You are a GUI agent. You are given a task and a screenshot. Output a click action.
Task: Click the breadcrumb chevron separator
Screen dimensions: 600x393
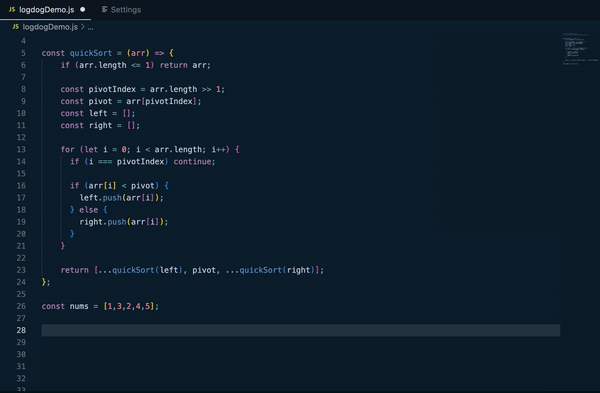coord(83,27)
